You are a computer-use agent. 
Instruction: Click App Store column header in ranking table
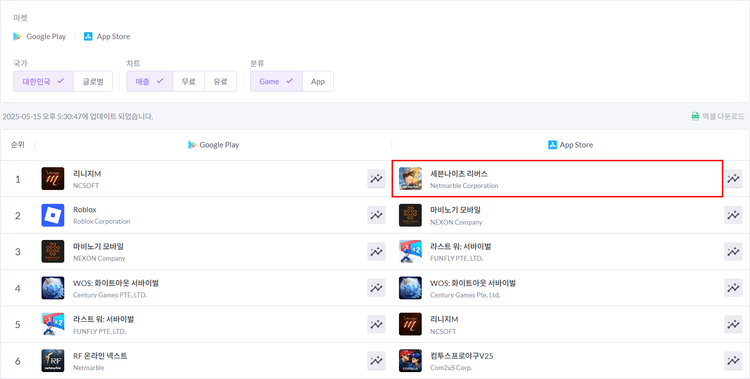[571, 145]
